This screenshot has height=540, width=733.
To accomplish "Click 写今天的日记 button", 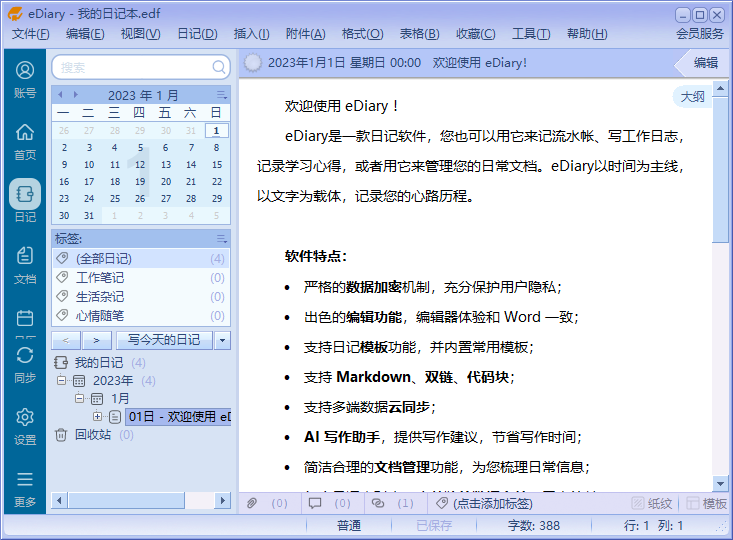I will click(164, 340).
